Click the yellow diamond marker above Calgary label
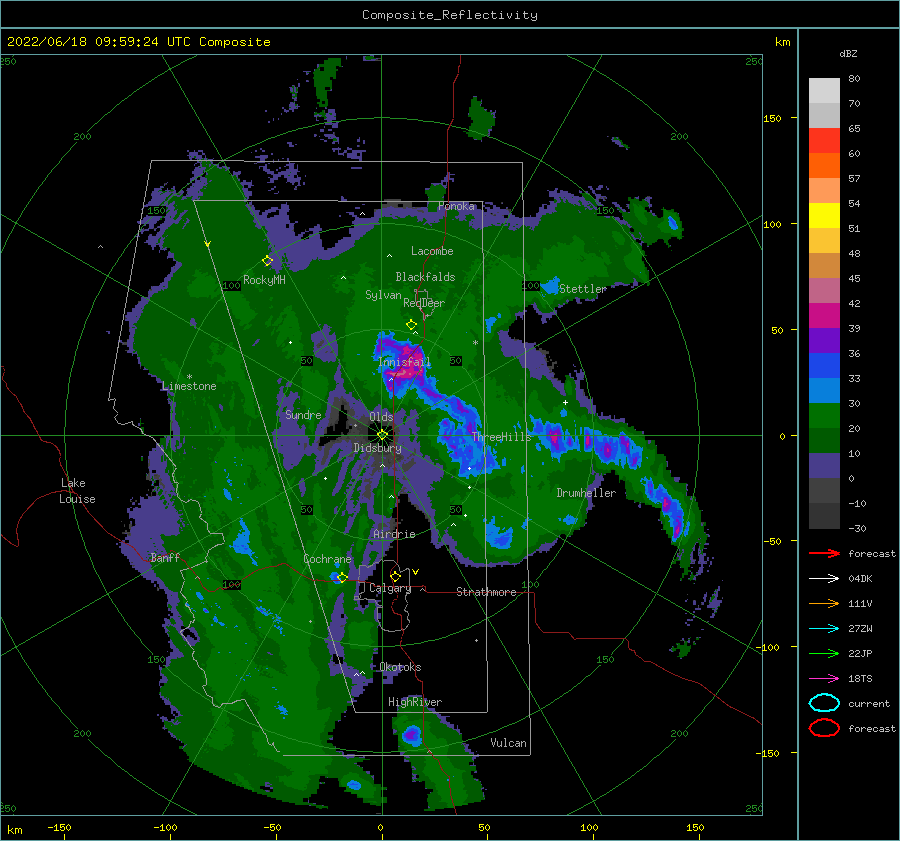The height and width of the screenshot is (841, 900). pyautogui.click(x=395, y=576)
